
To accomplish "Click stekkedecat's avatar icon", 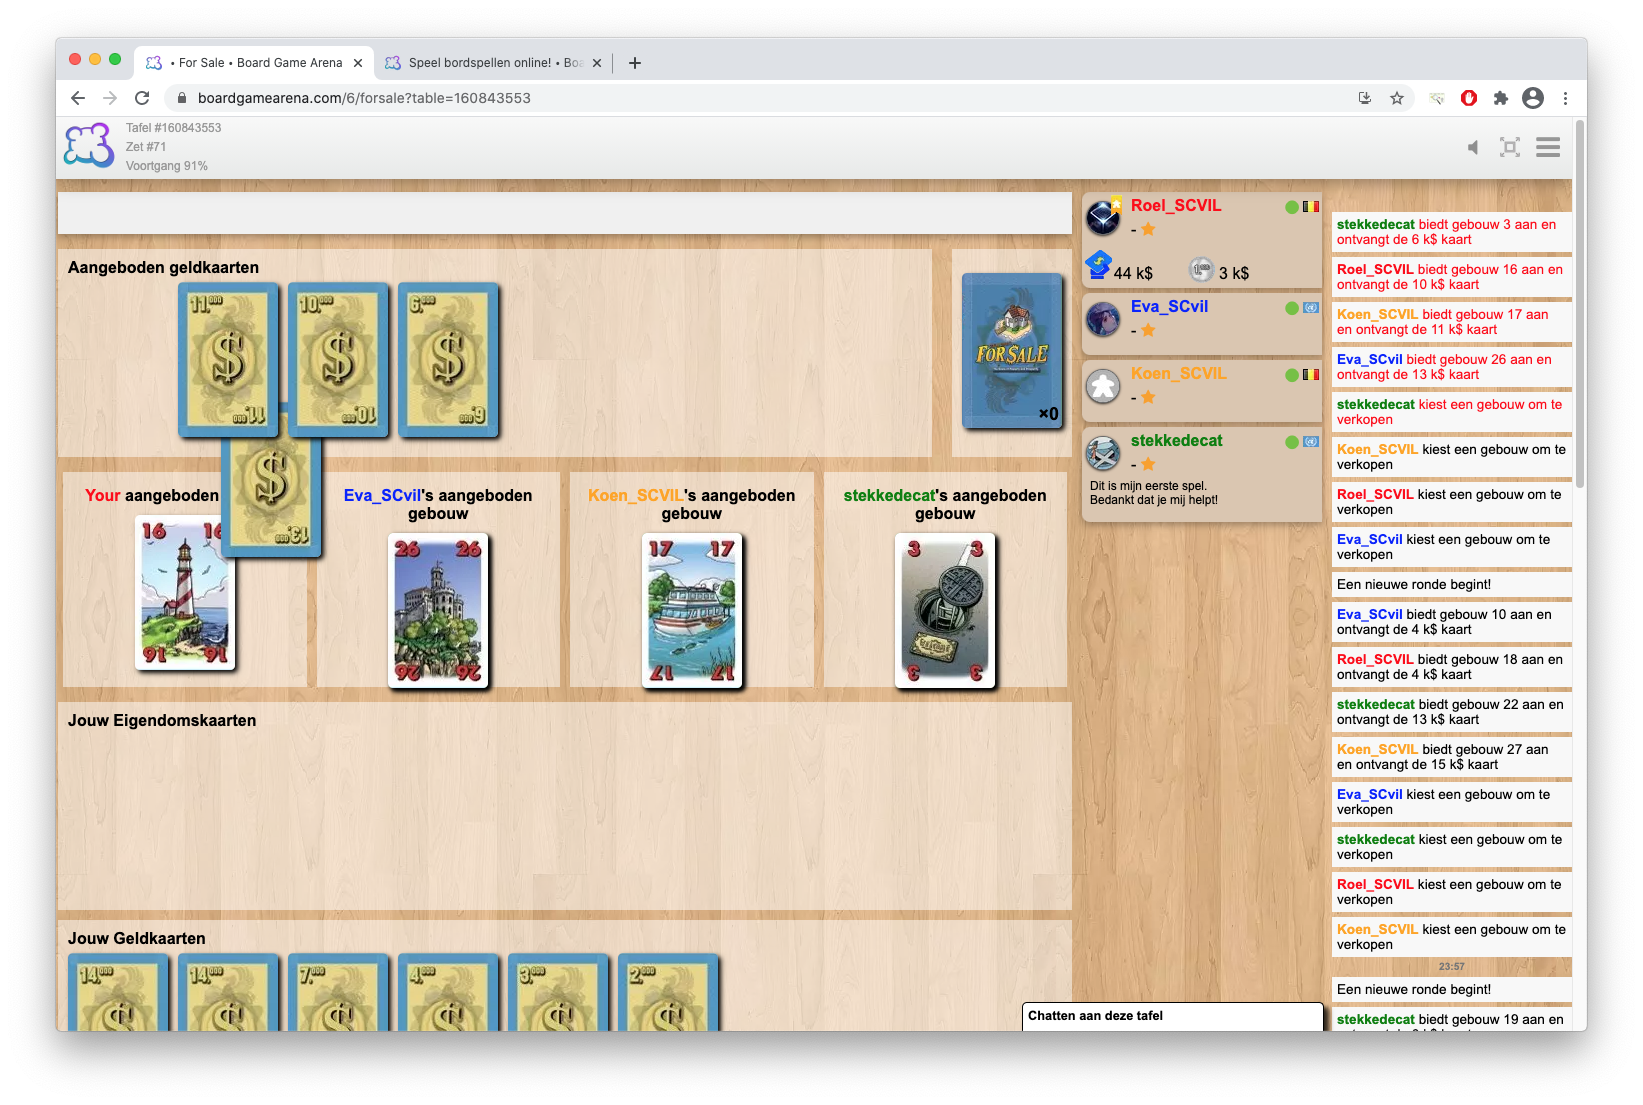I will 1104,453.
